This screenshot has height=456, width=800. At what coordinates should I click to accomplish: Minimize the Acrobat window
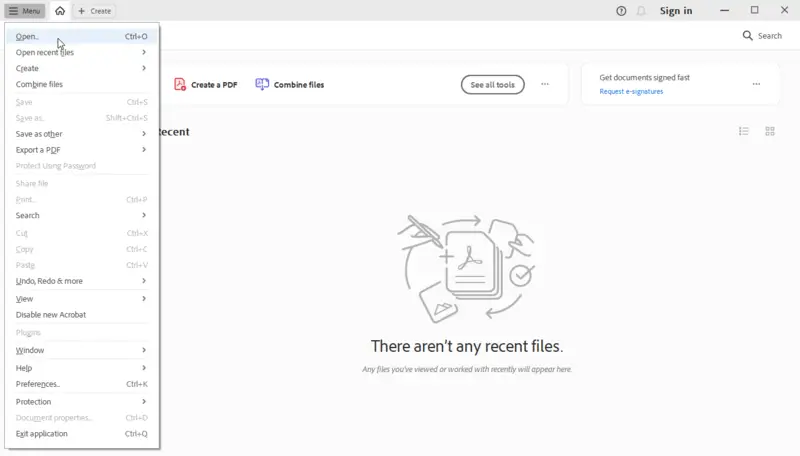pos(724,11)
